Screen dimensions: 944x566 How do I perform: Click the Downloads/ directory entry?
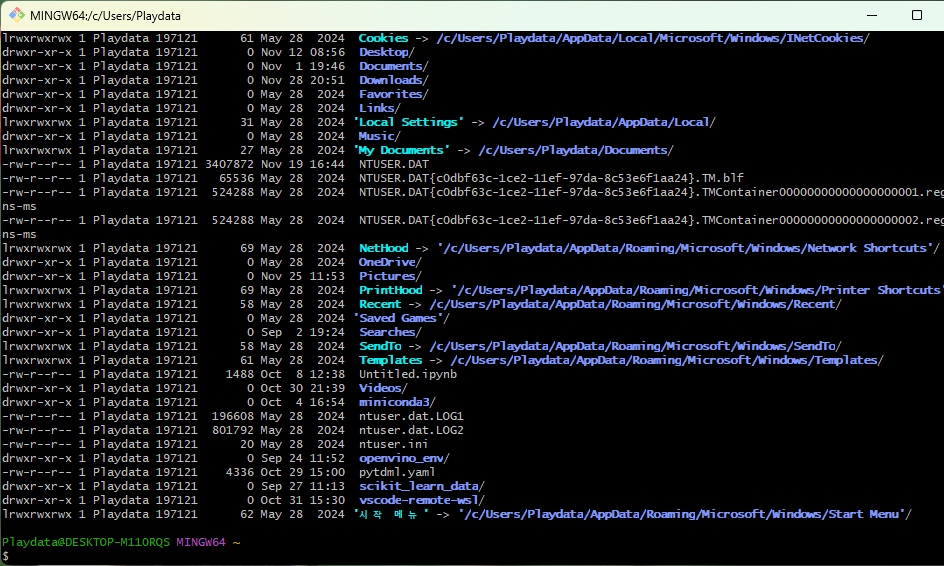tap(394, 79)
